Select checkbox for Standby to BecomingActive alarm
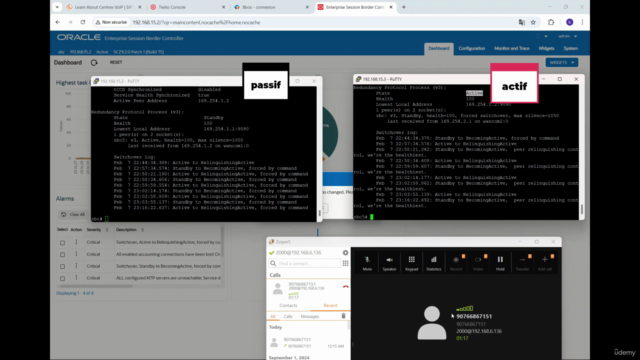The height and width of the screenshot is (360, 640). (62, 266)
